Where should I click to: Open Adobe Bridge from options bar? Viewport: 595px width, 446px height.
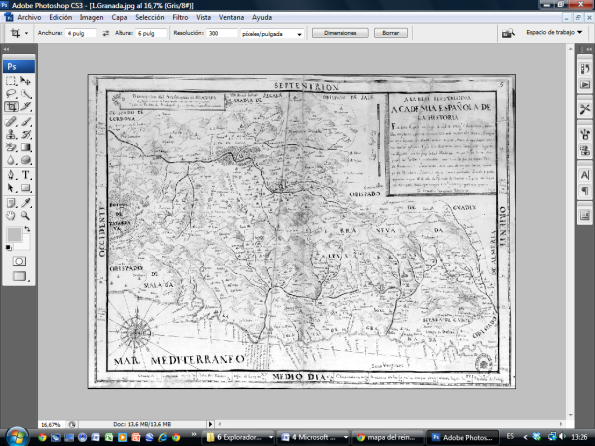pos(508,33)
